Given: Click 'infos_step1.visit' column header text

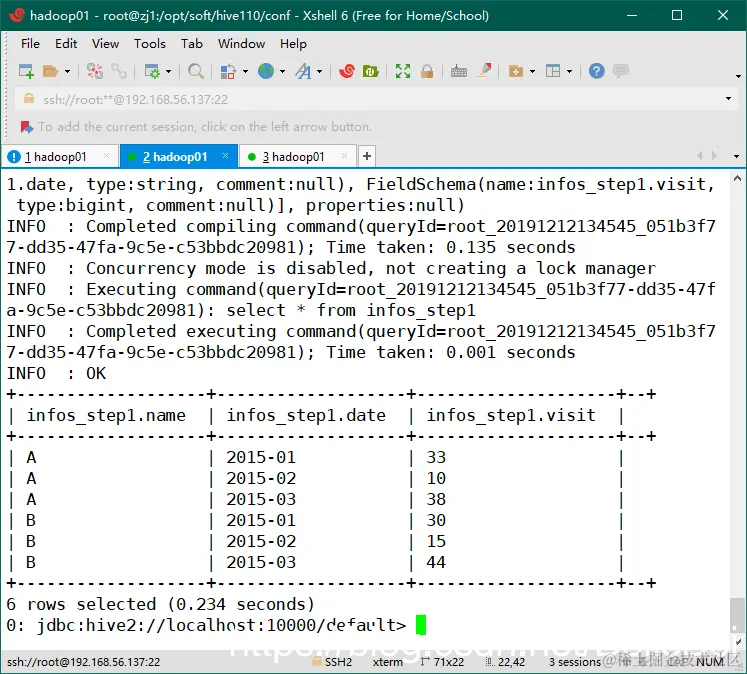Looking at the screenshot, I should click(511, 415).
